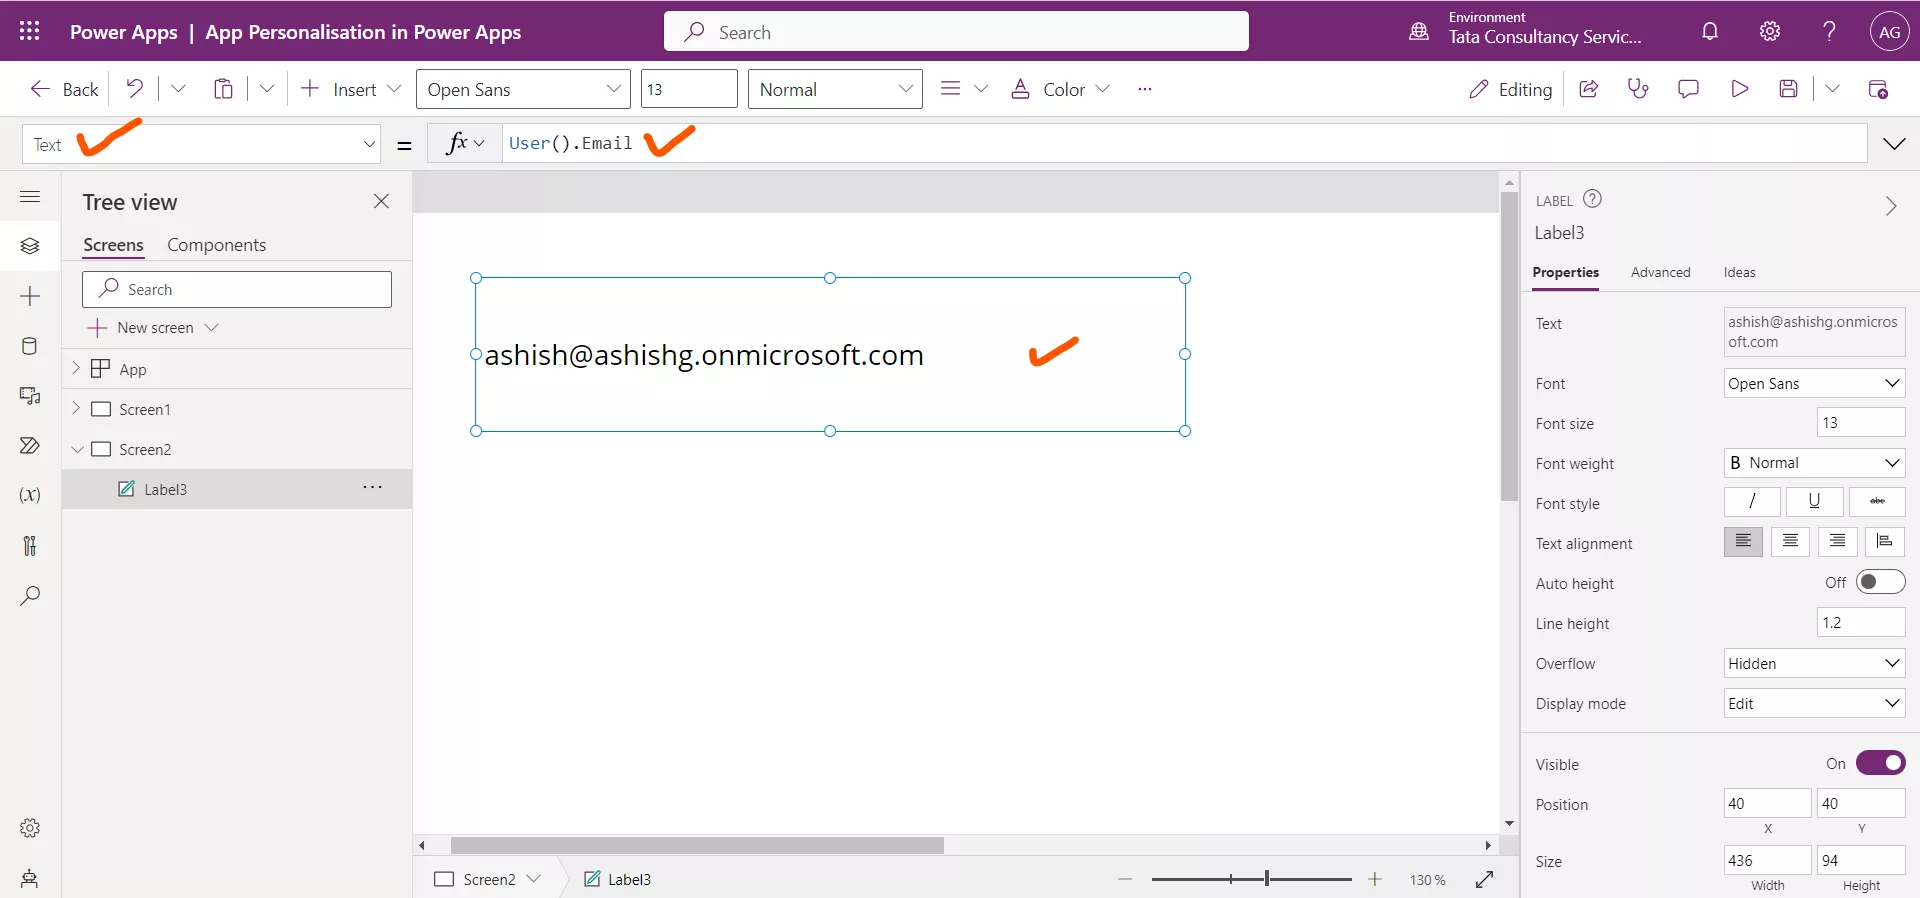This screenshot has width=1920, height=898.
Task: Click the Editing button
Action: tap(1510, 89)
